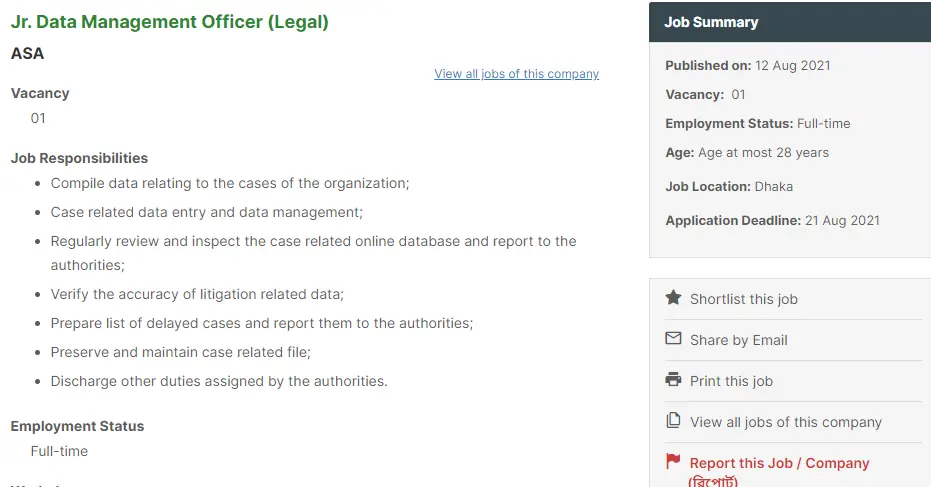The width and height of the screenshot is (931, 487).
Task: Click the Employment Status heading in main content
Action: pyautogui.click(x=77, y=426)
